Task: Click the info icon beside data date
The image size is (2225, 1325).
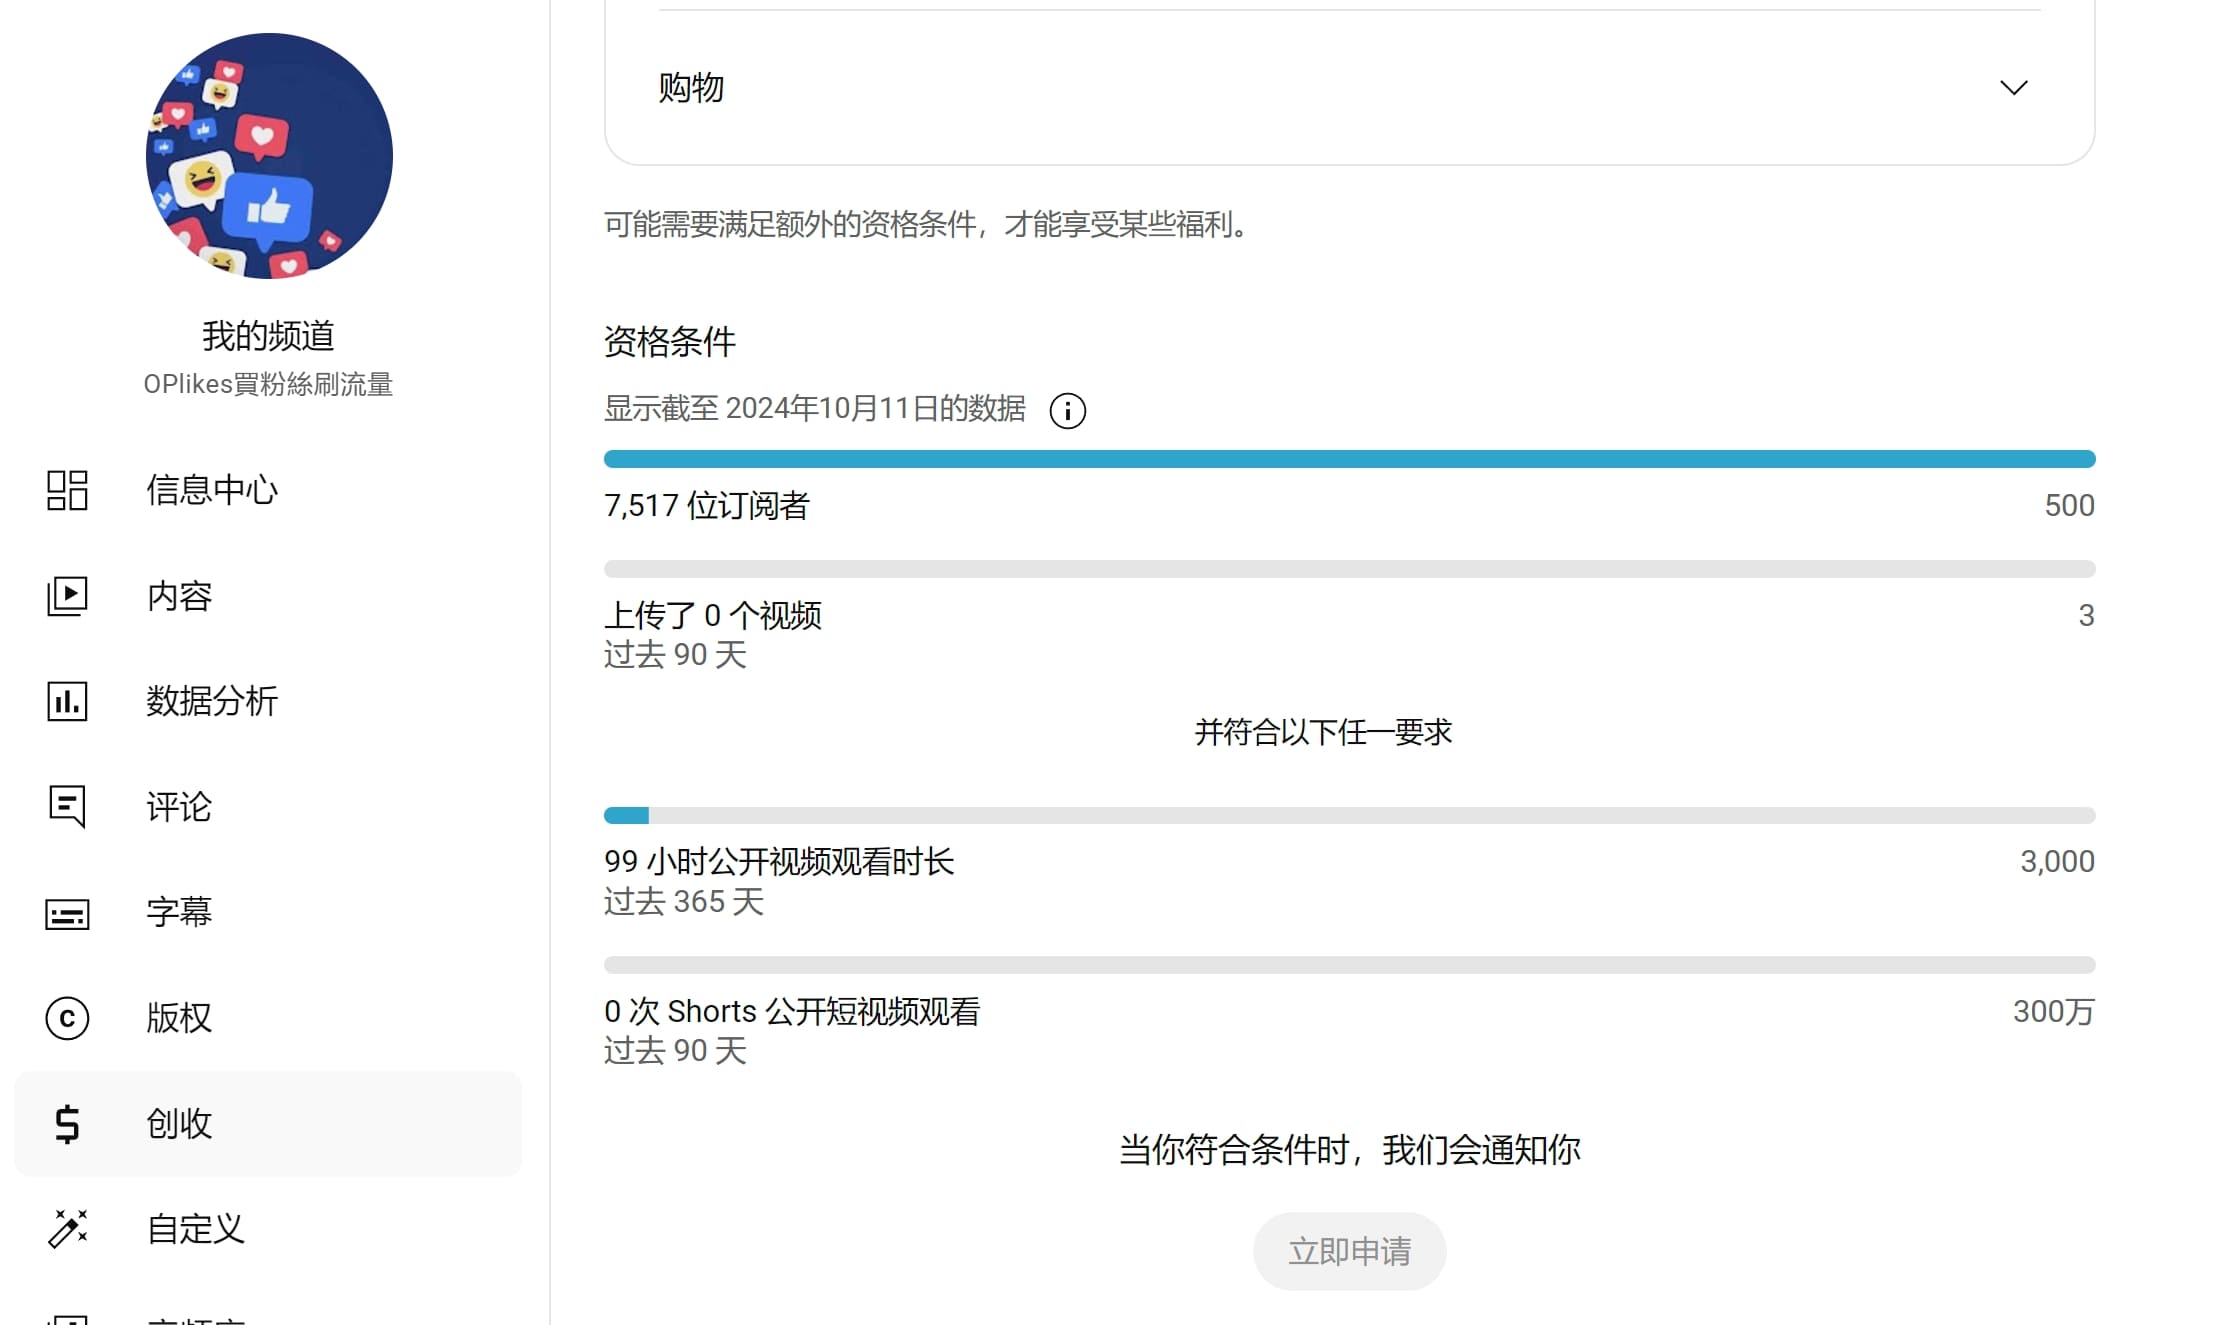Action: pyautogui.click(x=1067, y=410)
